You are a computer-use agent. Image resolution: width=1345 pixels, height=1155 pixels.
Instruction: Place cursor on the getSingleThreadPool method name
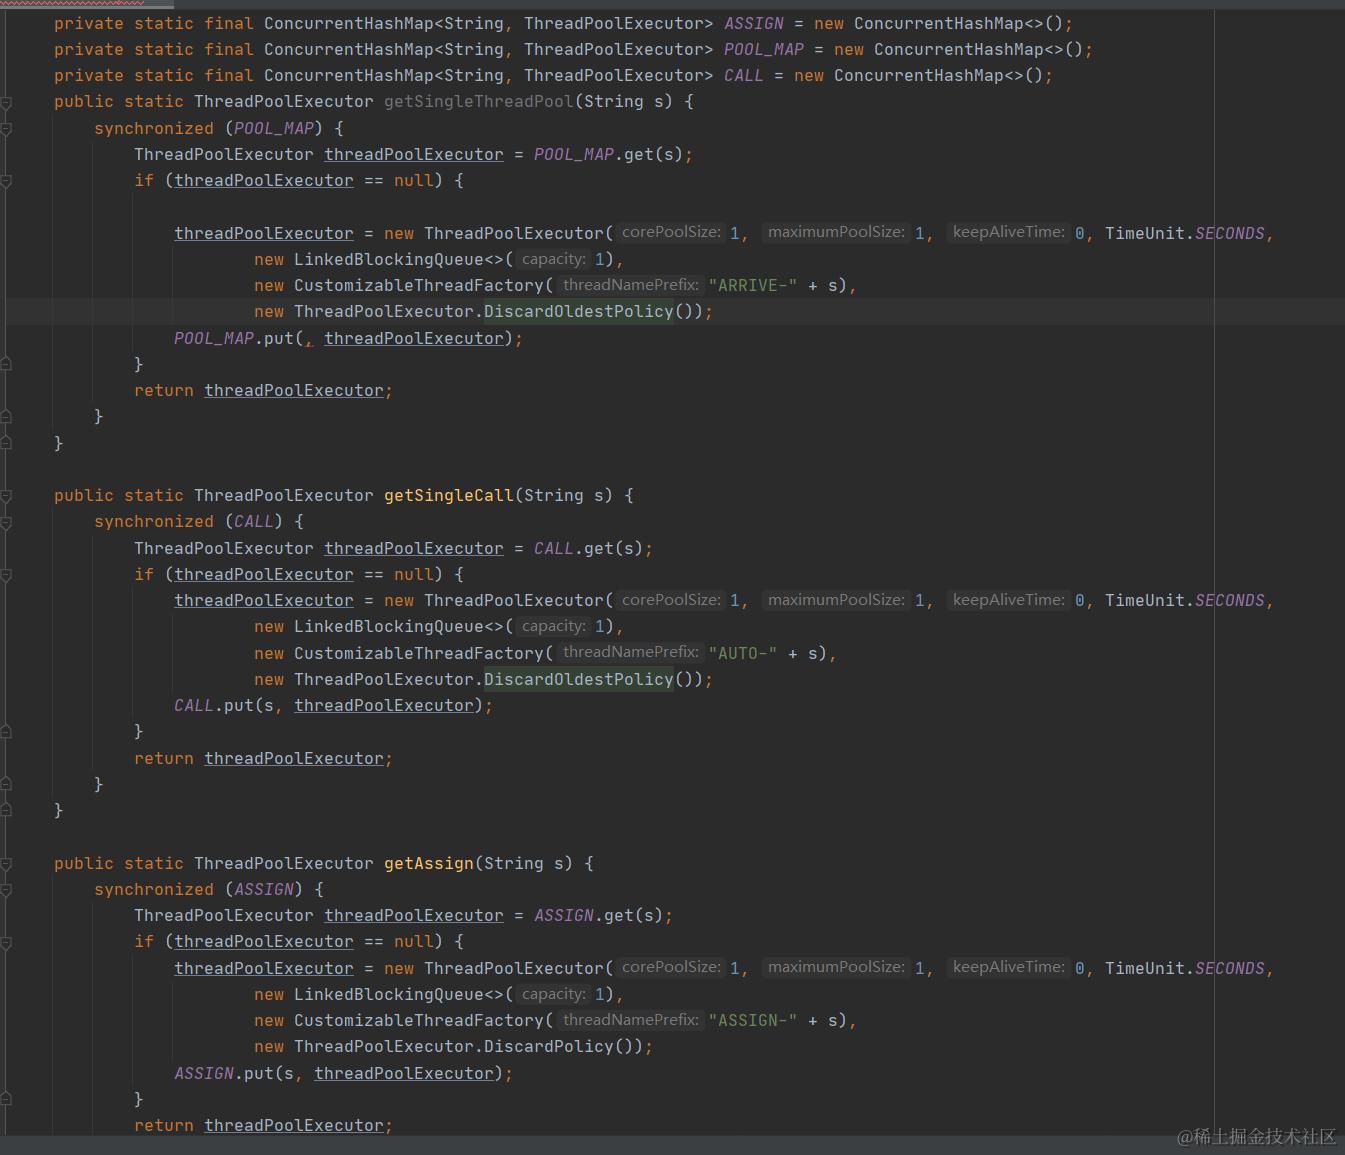coord(479,102)
